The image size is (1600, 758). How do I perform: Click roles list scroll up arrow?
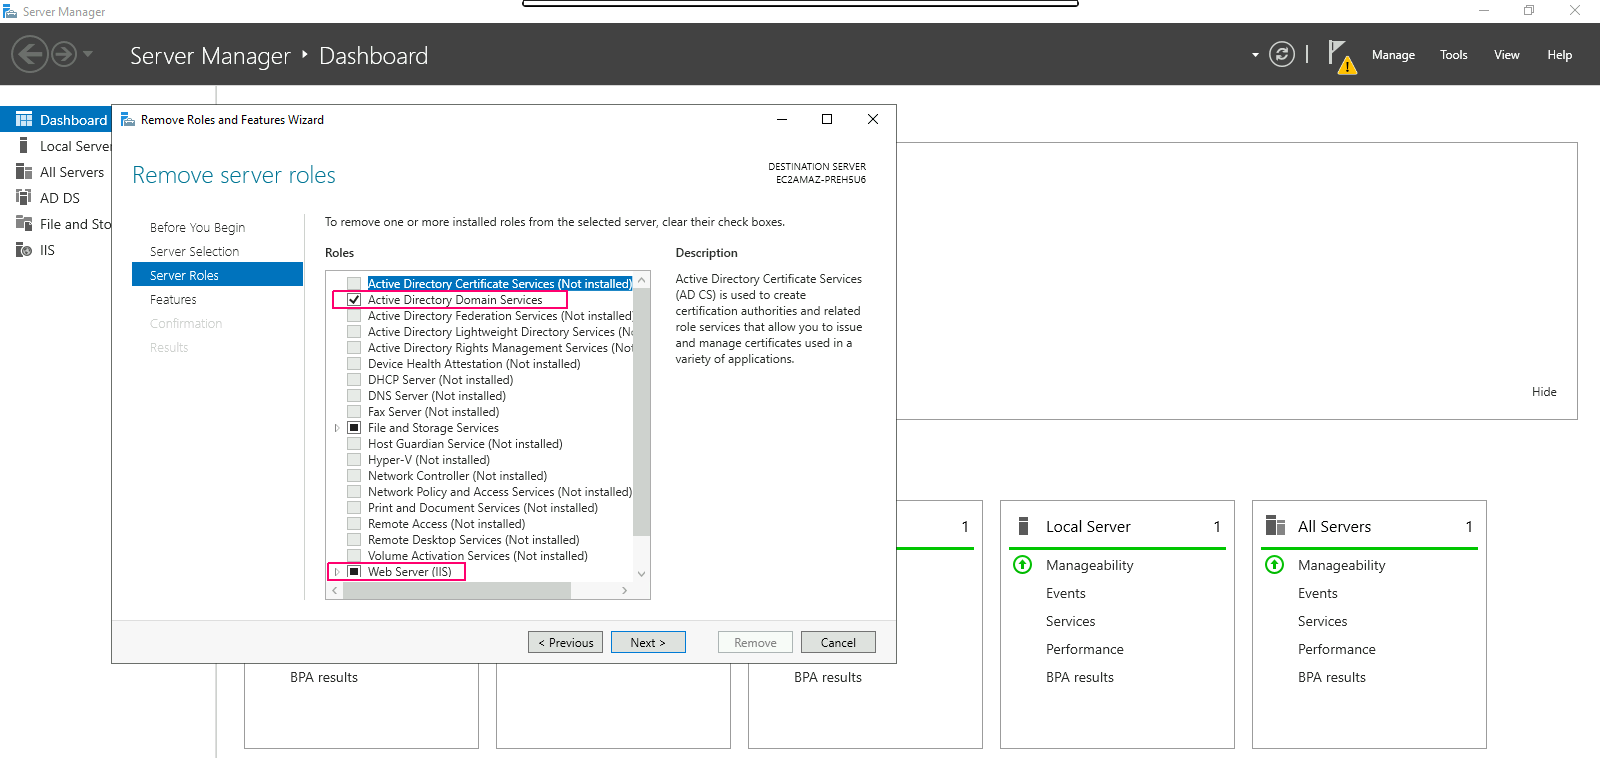click(641, 280)
